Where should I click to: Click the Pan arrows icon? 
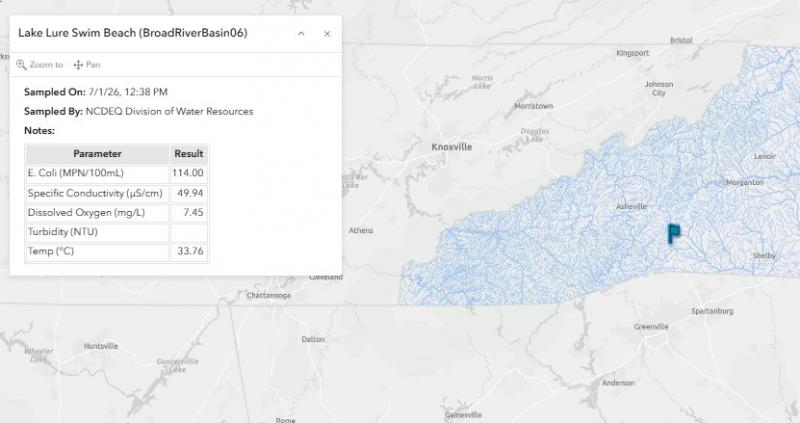point(78,65)
